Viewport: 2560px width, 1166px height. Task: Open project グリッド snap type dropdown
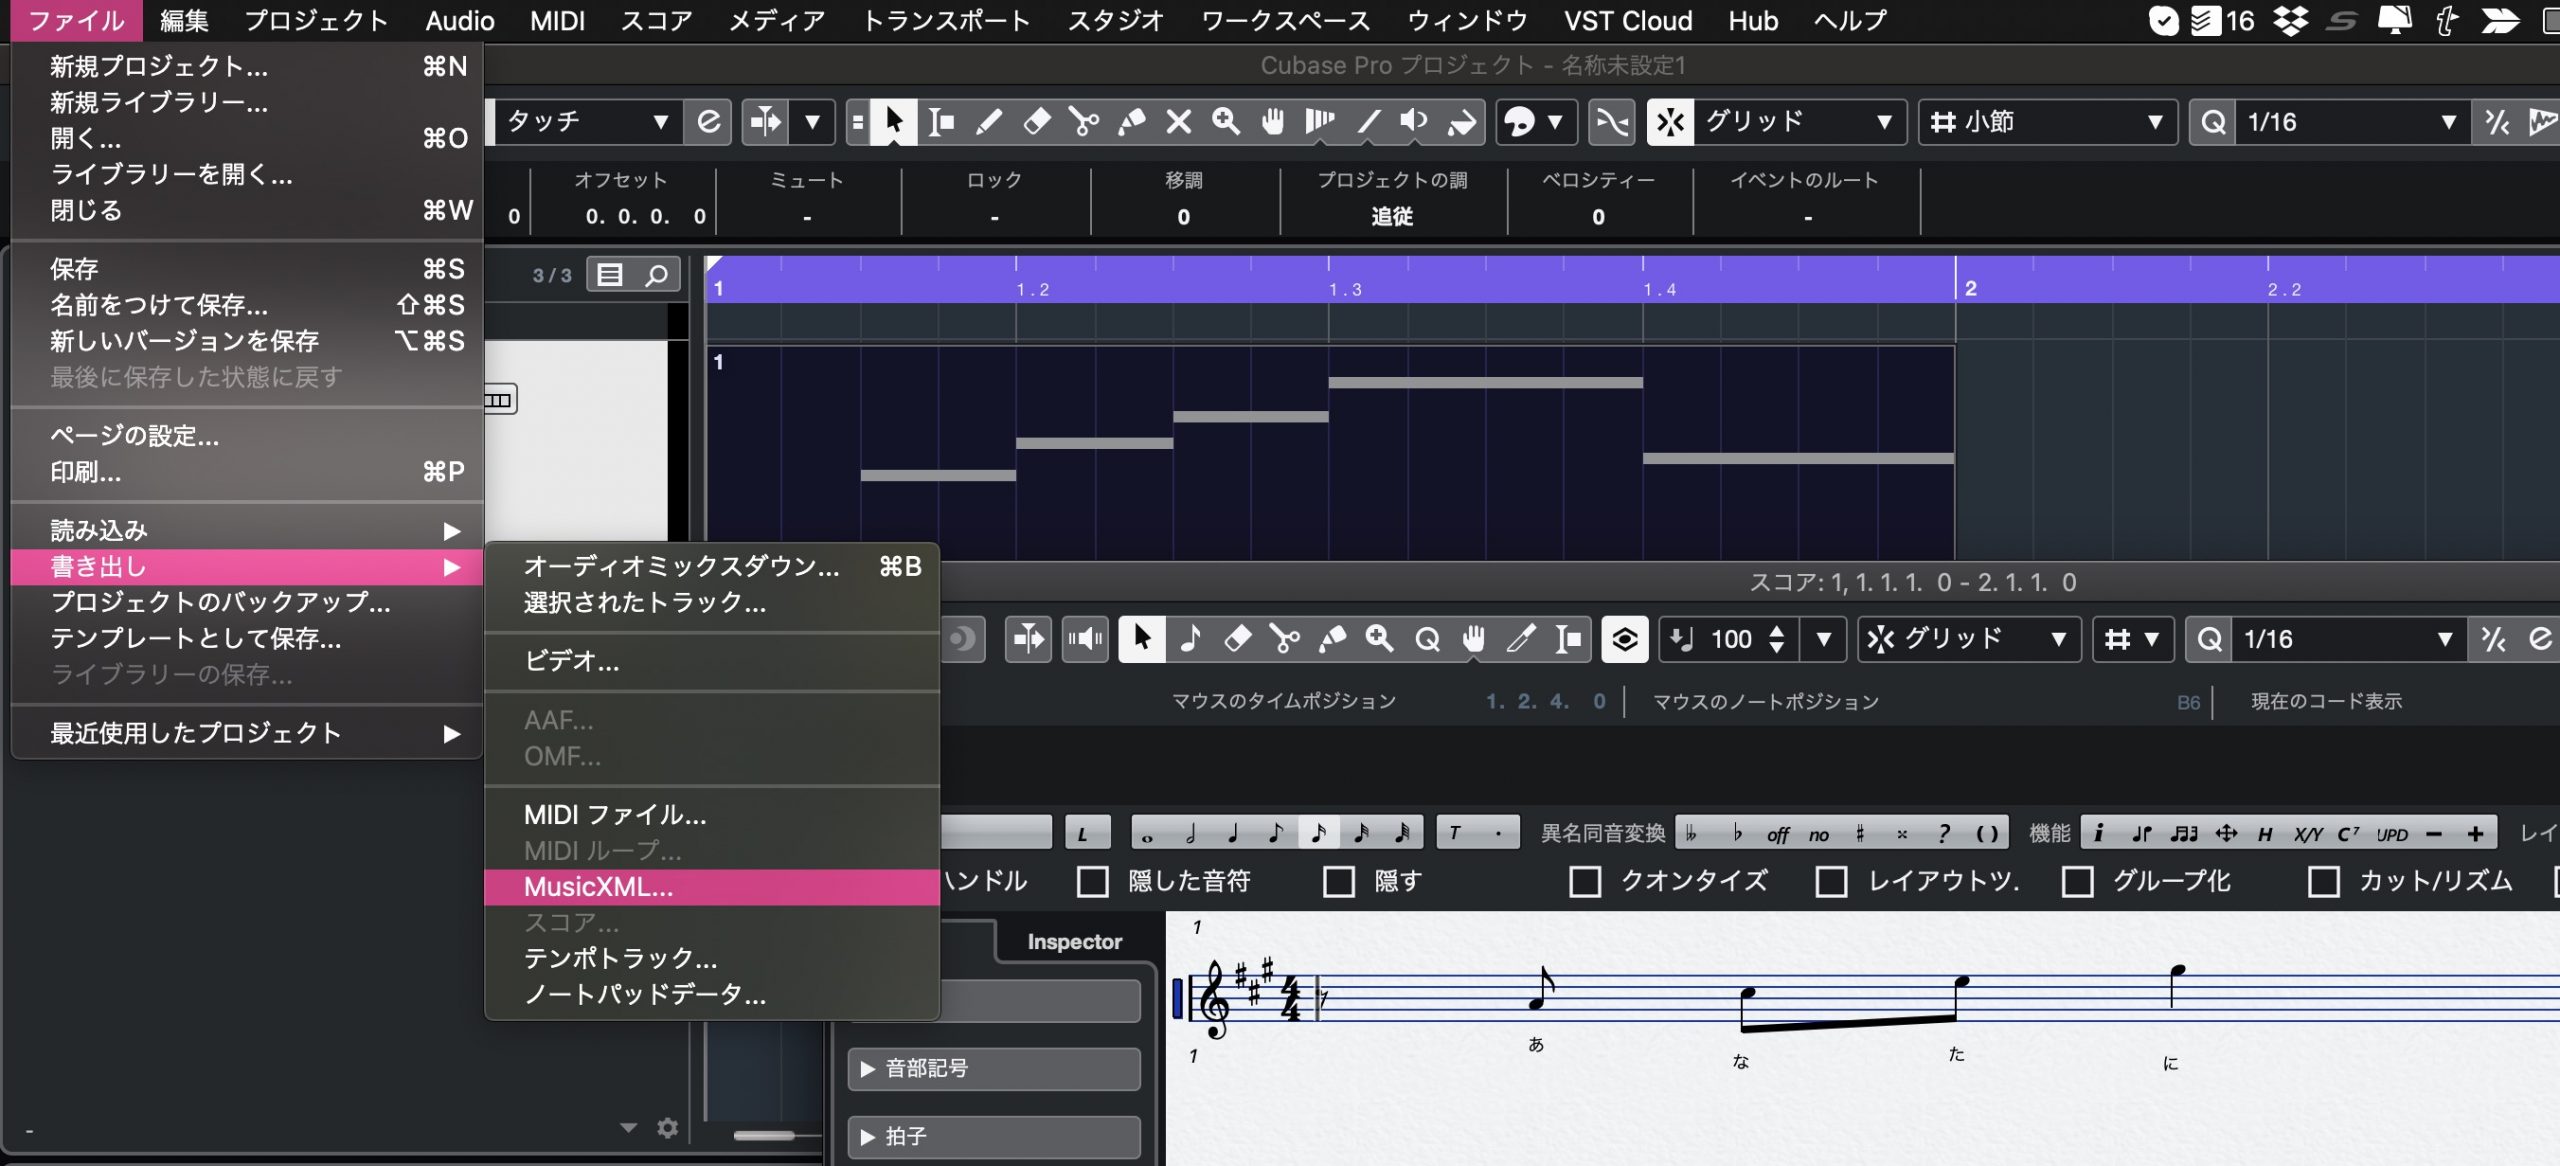1800,122
